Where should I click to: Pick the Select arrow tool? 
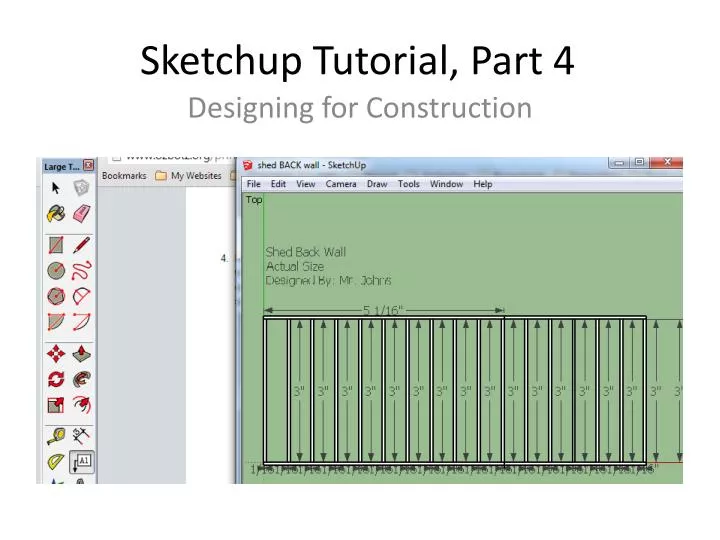tap(56, 188)
